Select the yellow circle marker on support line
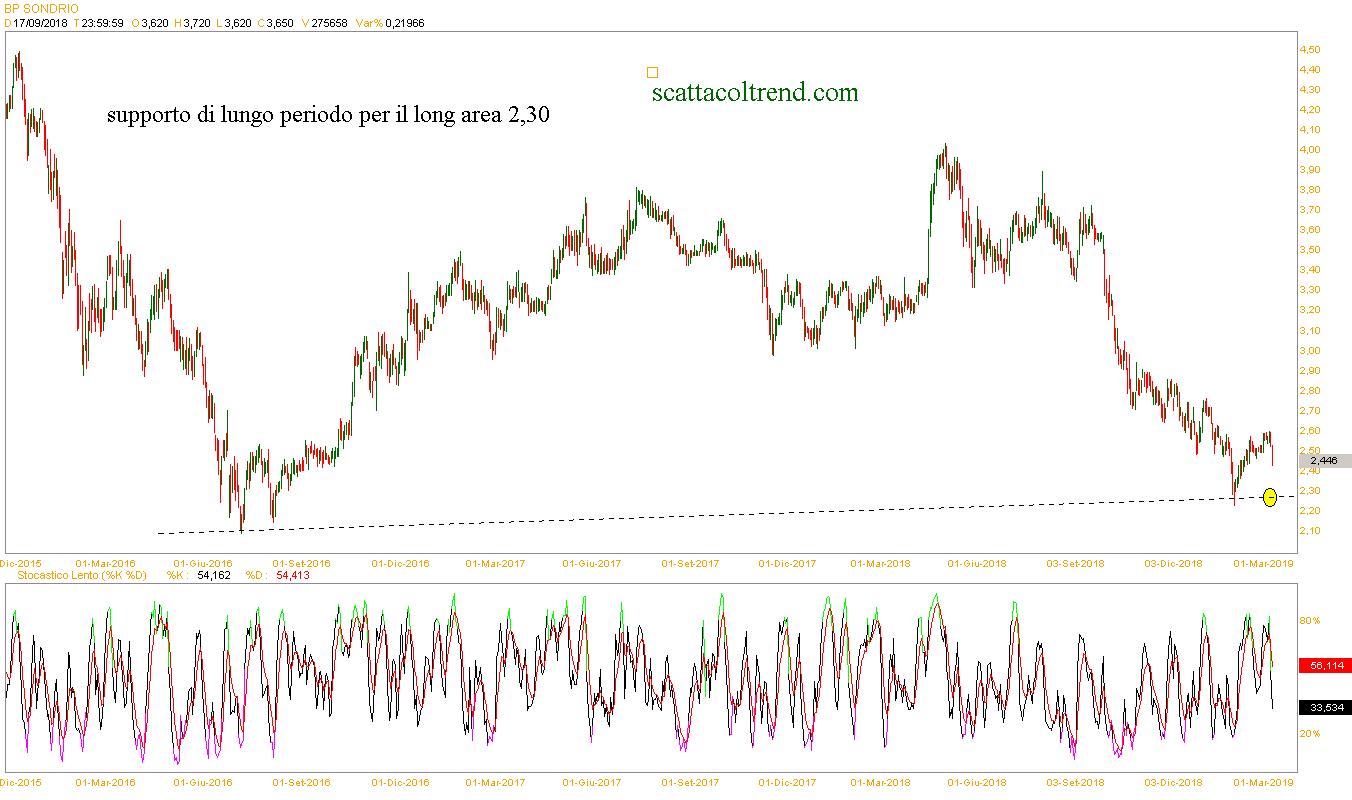Screen dimensions: 1352x800 point(1269,497)
